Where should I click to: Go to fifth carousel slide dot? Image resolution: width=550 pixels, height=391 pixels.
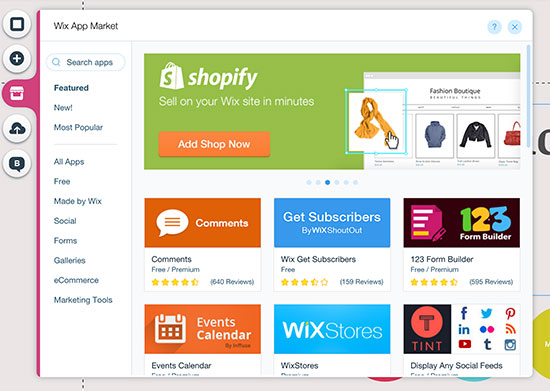point(346,182)
